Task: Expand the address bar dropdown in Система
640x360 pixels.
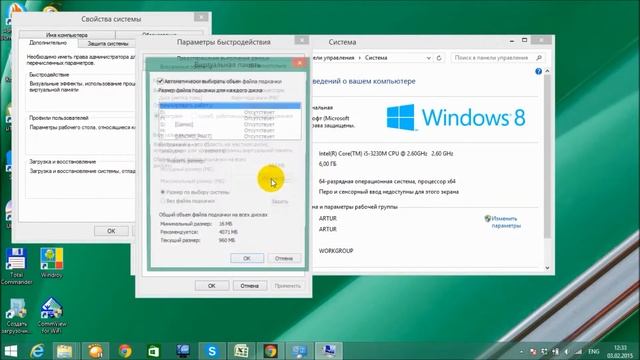Action: click(428, 58)
